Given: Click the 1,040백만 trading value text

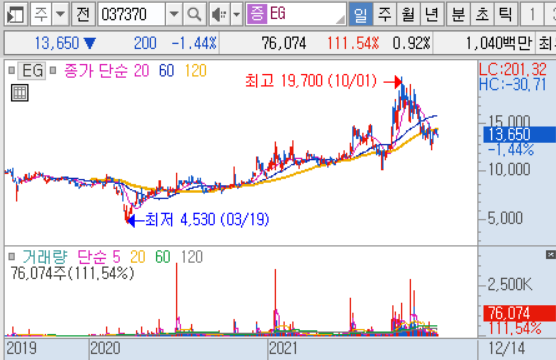Looking at the screenshot, I should pos(499,43).
